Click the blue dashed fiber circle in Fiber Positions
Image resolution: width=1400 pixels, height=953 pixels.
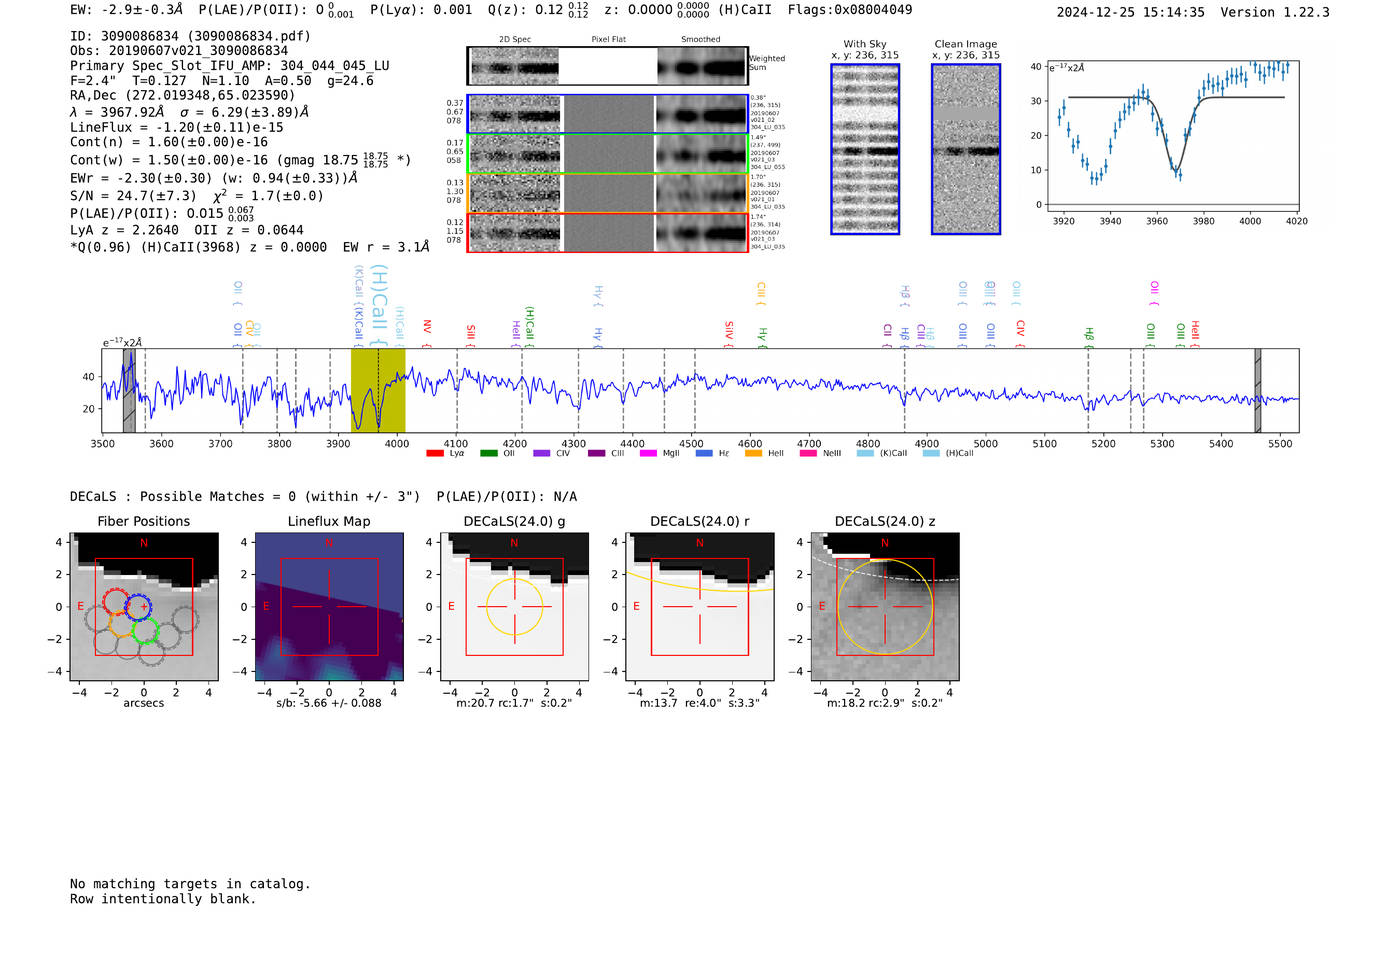click(139, 605)
